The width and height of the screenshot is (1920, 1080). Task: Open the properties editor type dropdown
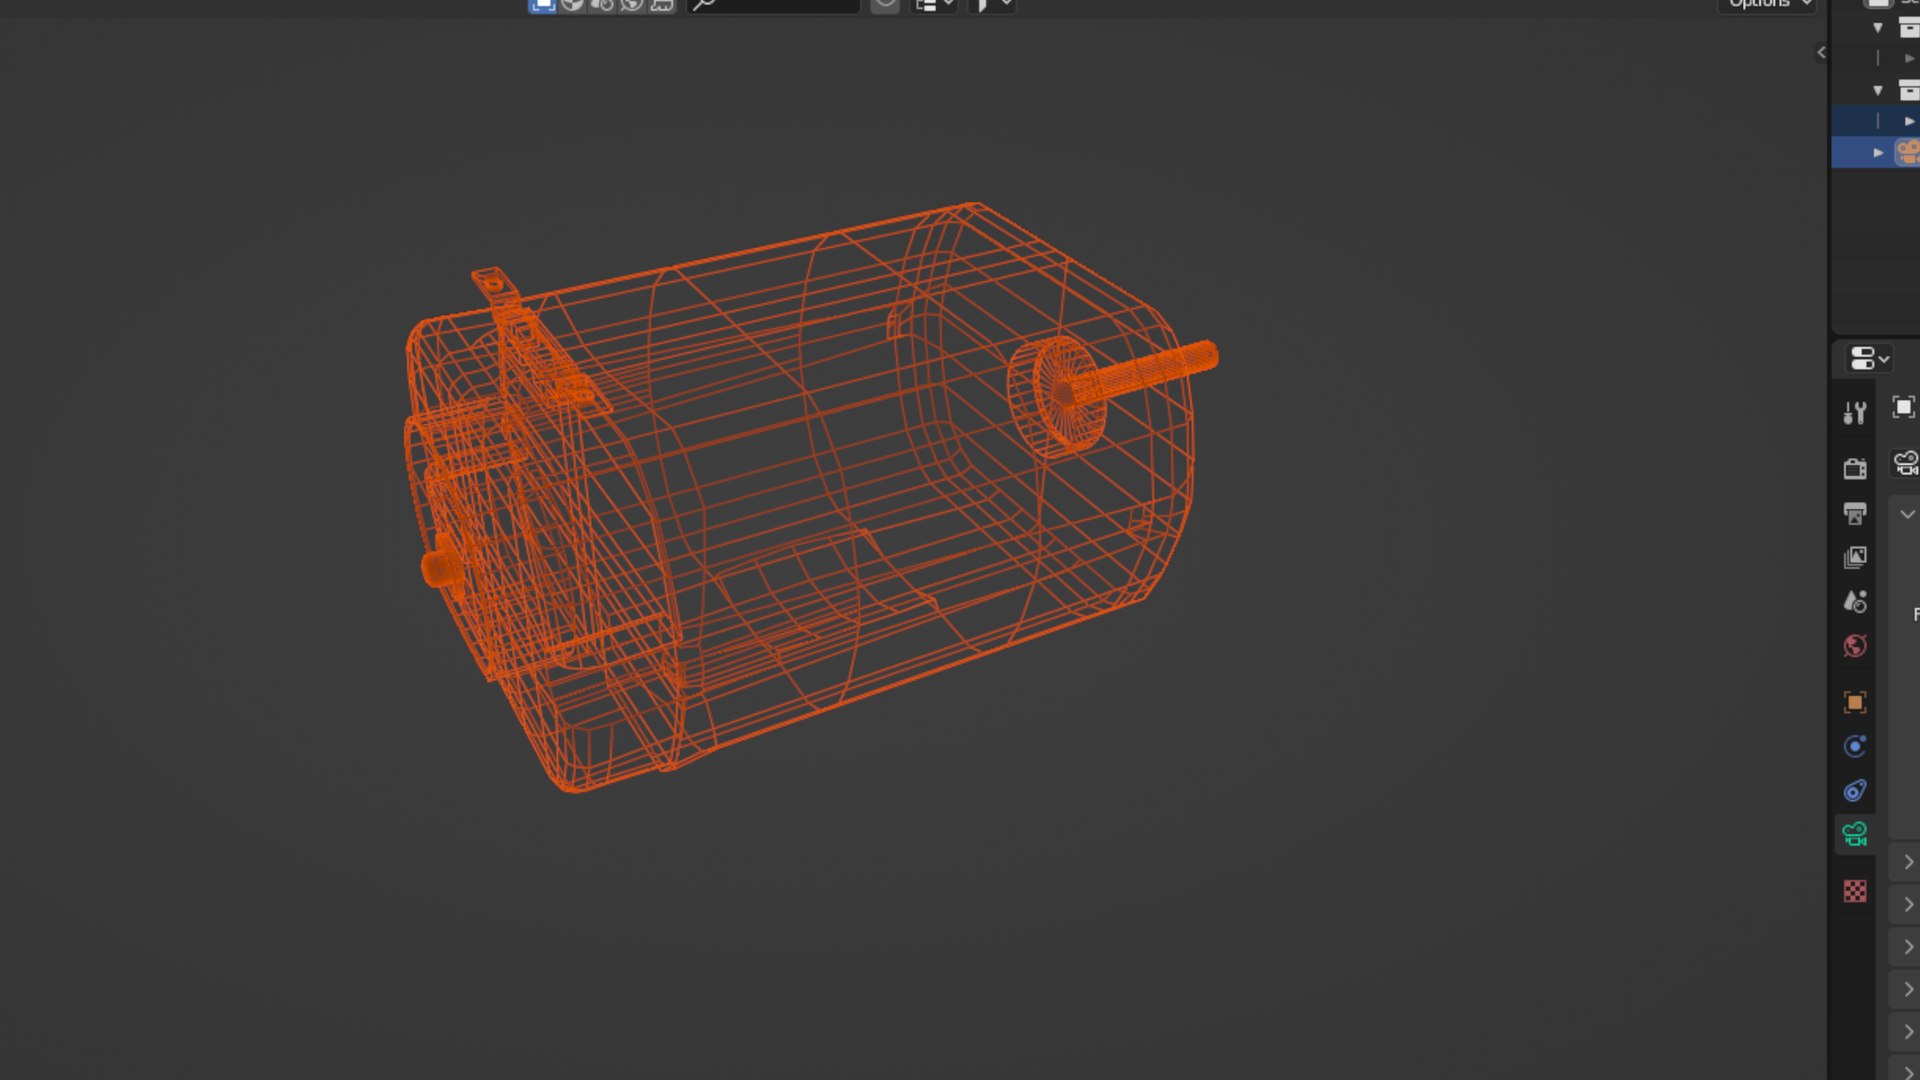(x=1869, y=358)
